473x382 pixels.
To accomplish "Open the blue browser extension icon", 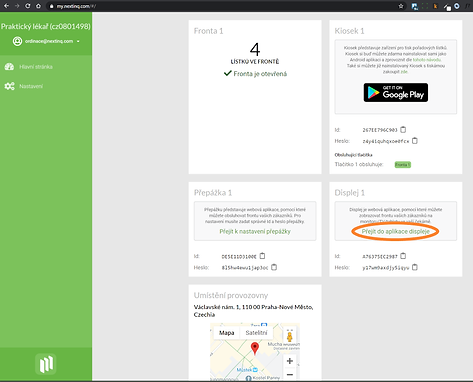I will tap(415, 6).
